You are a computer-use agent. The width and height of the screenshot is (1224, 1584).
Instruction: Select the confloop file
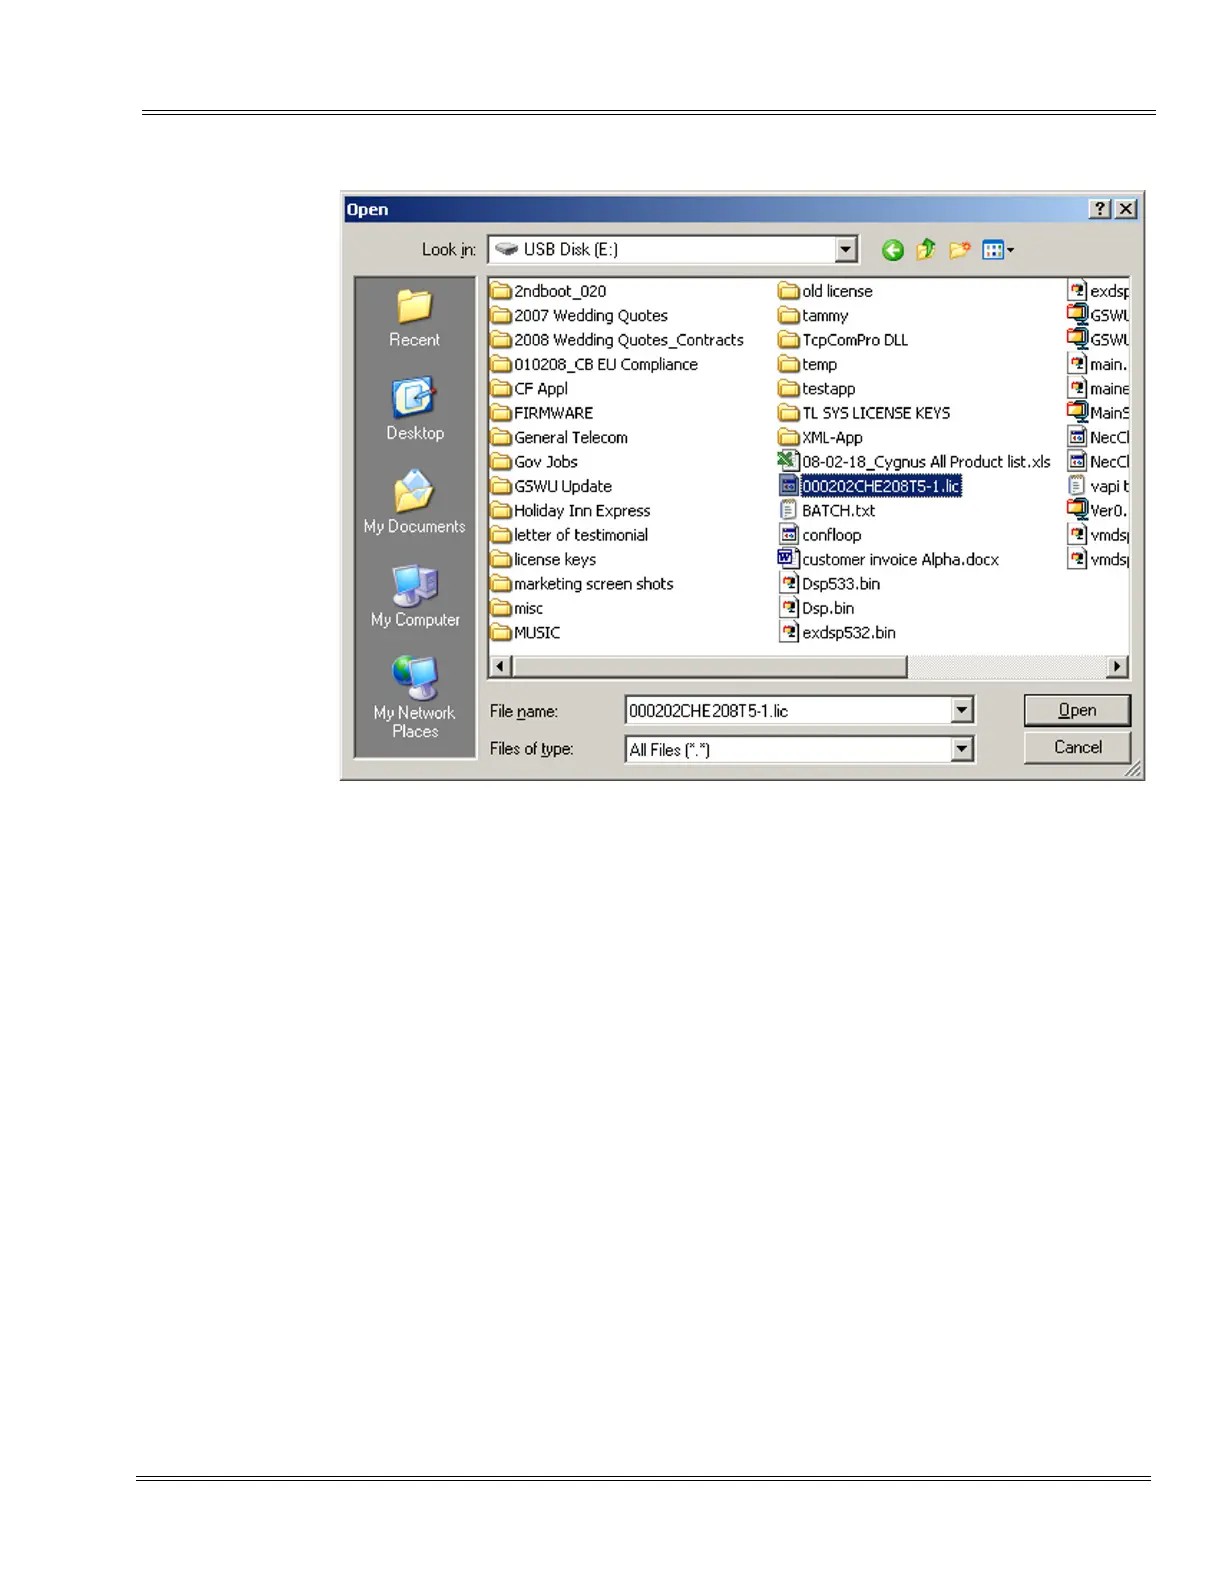coord(819,535)
